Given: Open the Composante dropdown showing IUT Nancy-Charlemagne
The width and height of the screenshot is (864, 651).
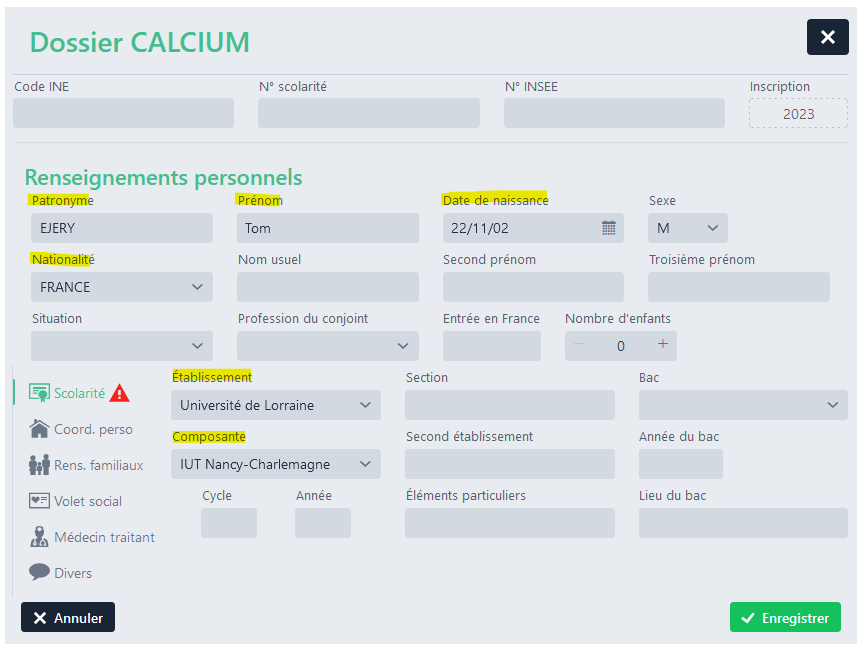Looking at the screenshot, I should pyautogui.click(x=276, y=464).
